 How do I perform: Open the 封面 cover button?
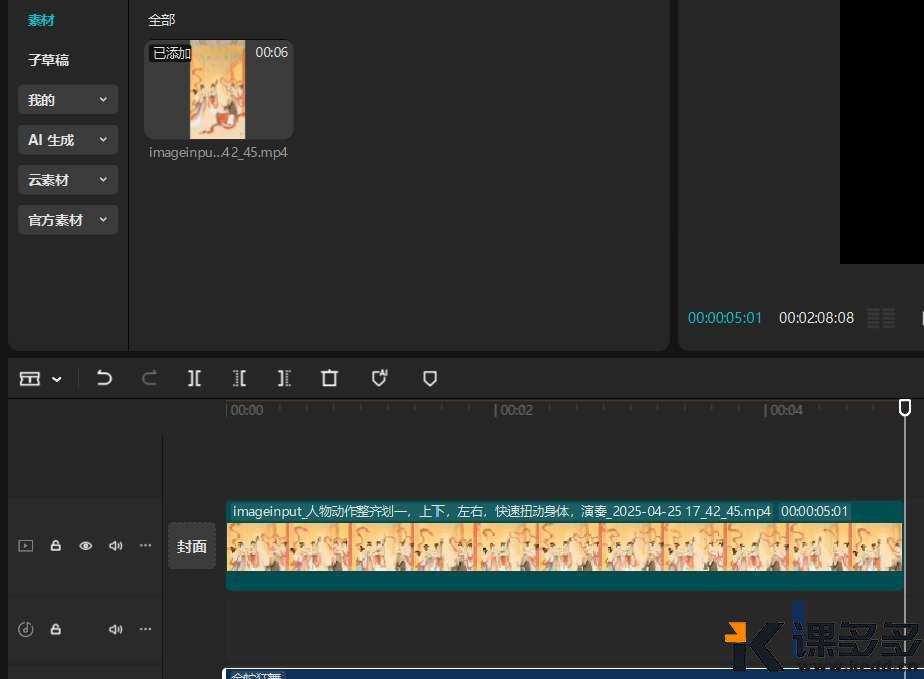pos(192,546)
